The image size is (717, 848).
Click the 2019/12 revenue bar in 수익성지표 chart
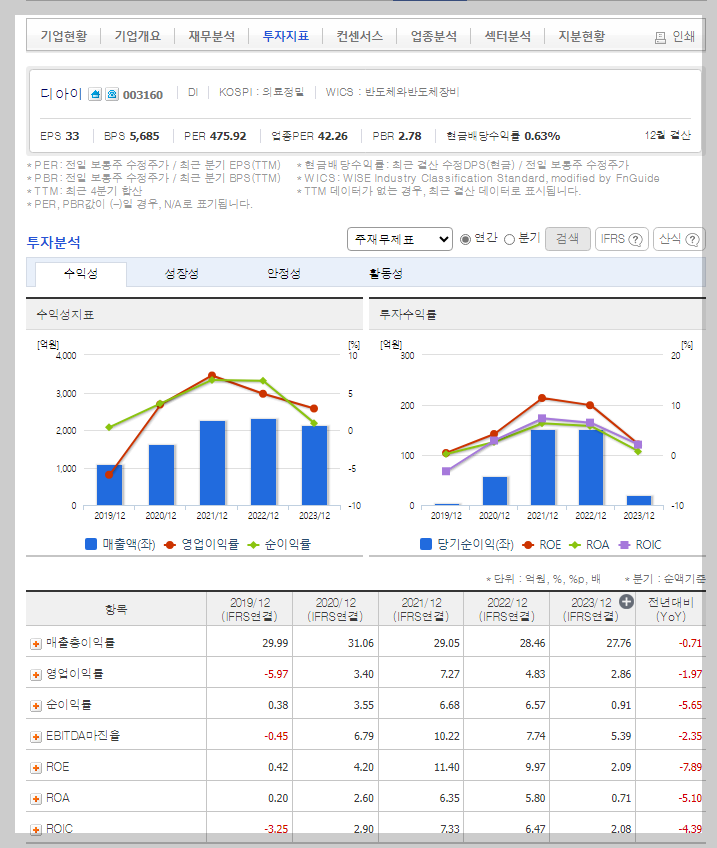point(110,485)
